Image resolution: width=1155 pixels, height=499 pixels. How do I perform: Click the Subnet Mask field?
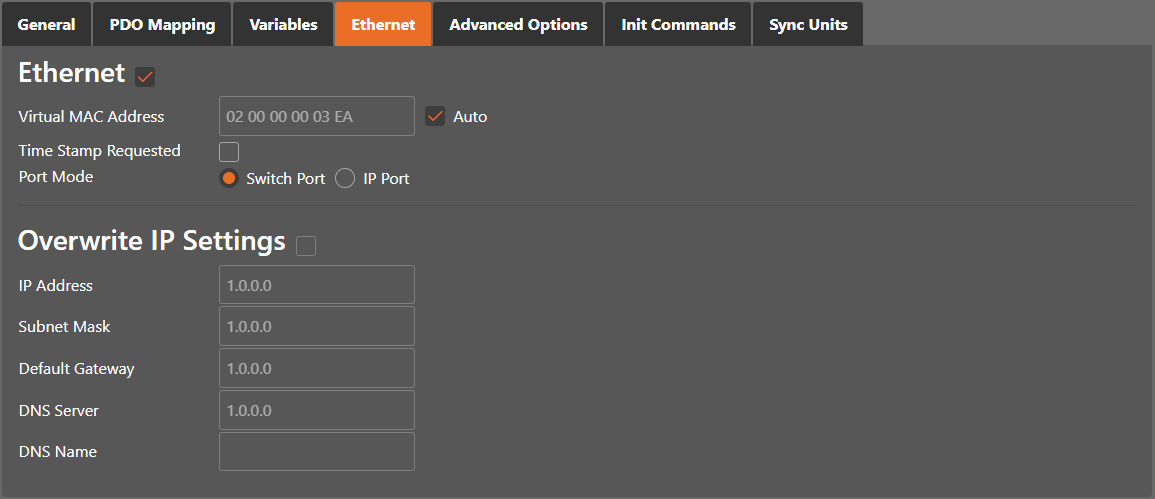(x=316, y=326)
